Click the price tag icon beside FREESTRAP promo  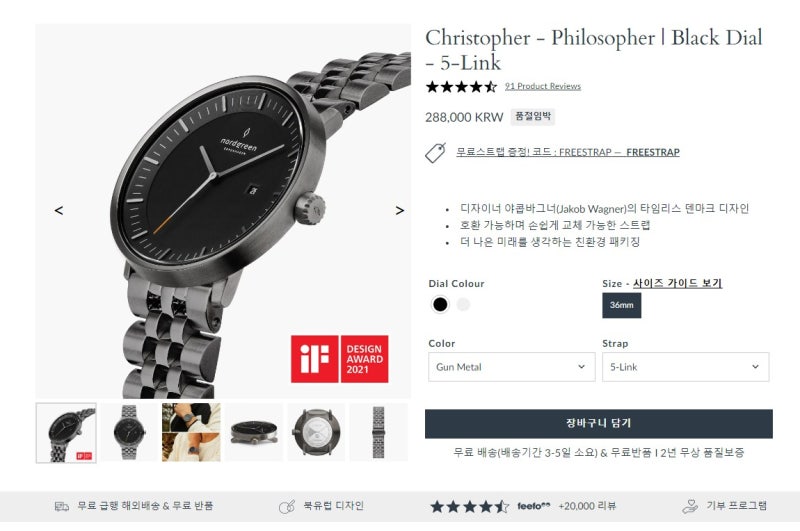(436, 153)
